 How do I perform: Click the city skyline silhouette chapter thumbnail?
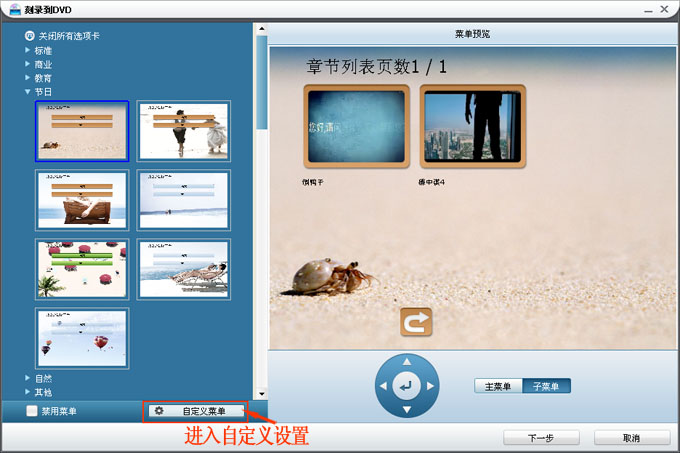click(x=473, y=126)
